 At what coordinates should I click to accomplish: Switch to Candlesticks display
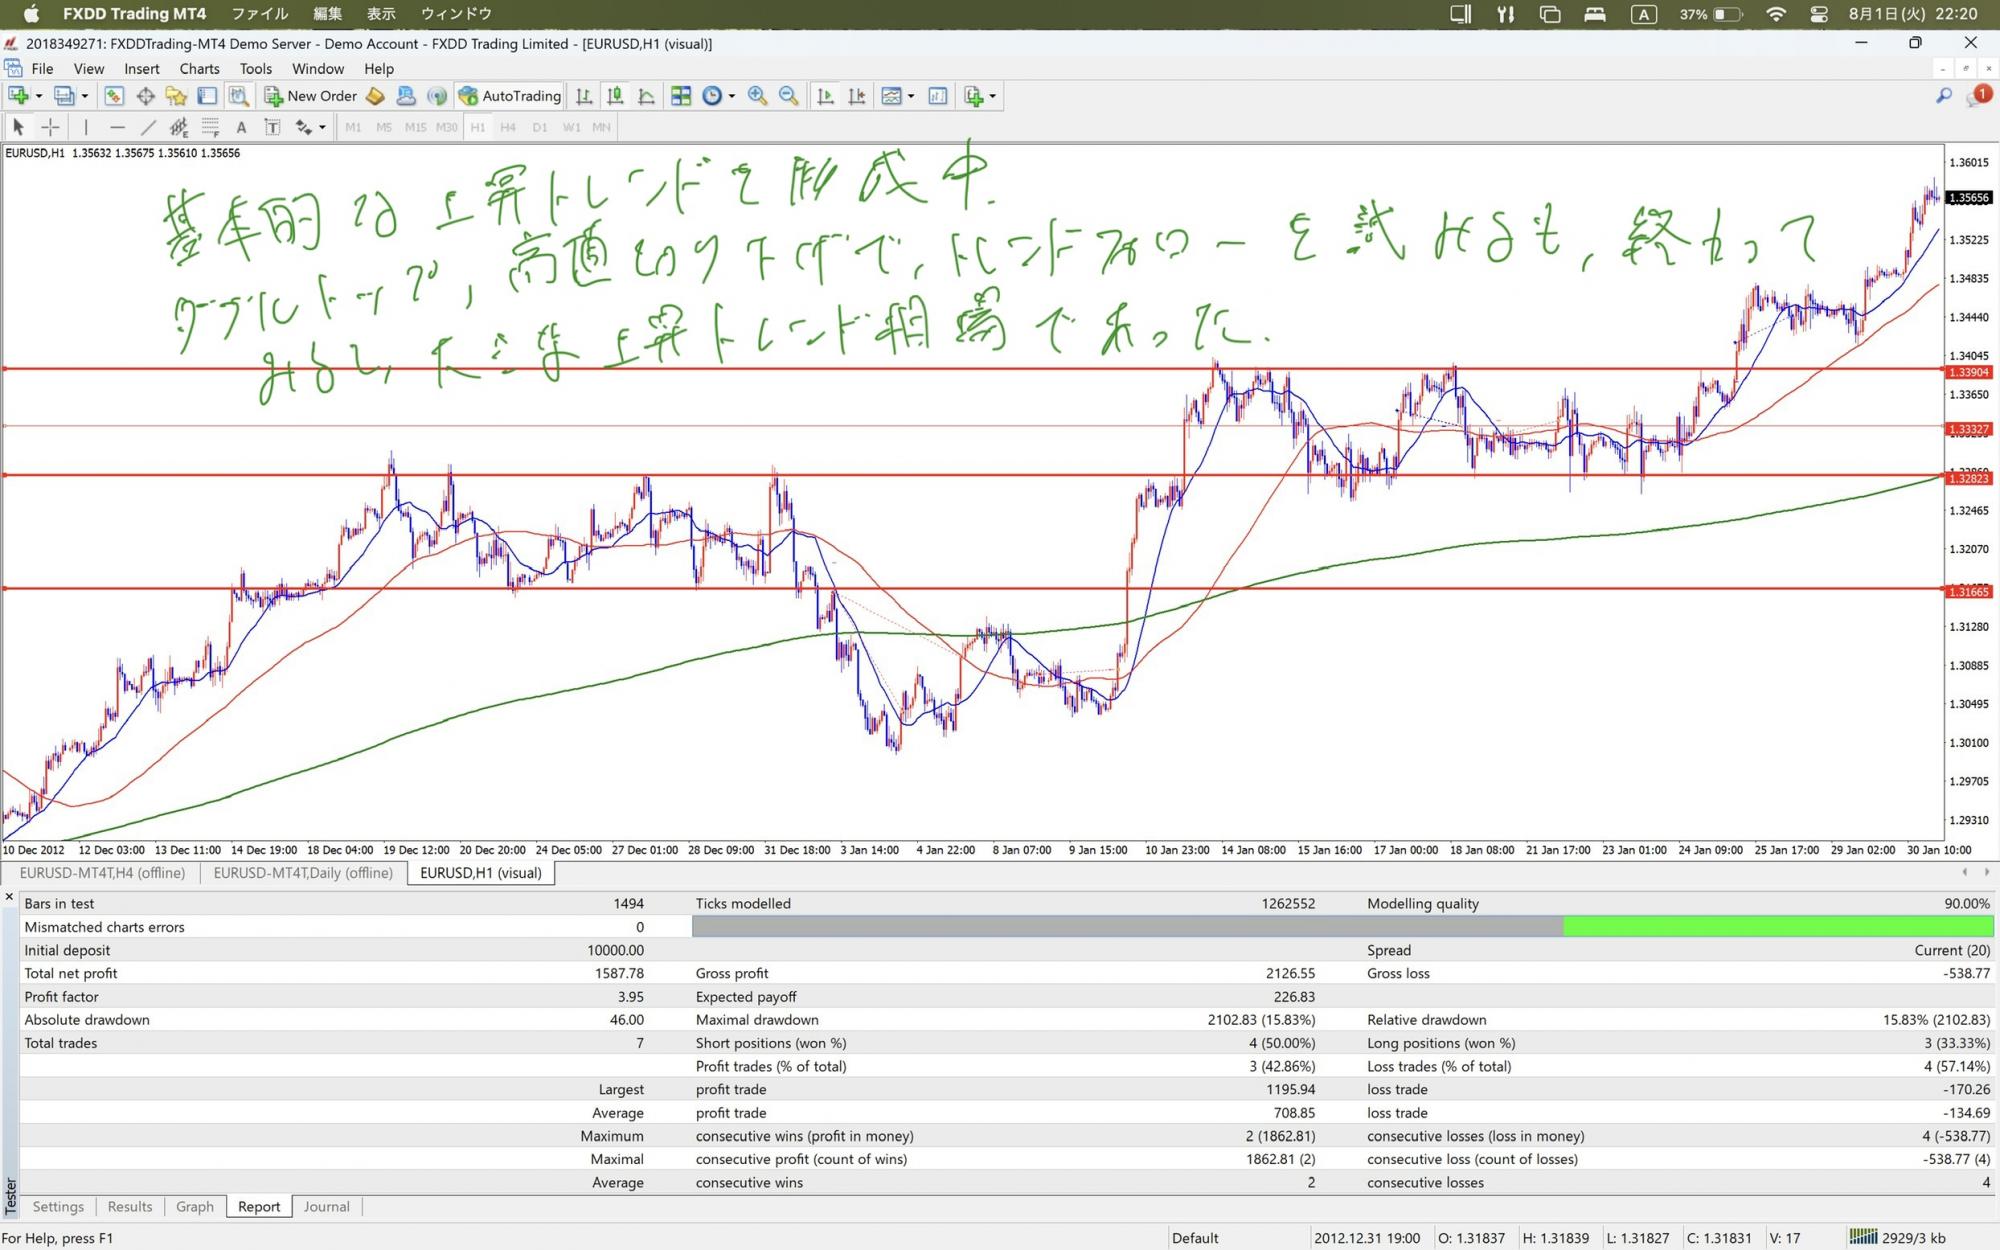[x=615, y=96]
